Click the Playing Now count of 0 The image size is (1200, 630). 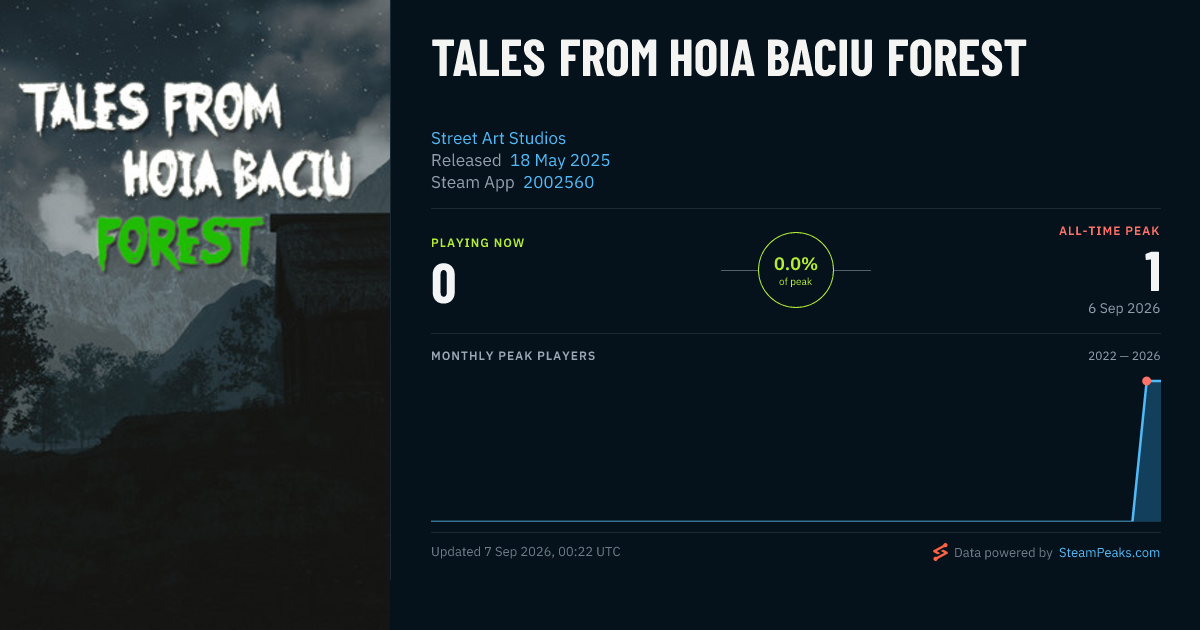(x=444, y=283)
